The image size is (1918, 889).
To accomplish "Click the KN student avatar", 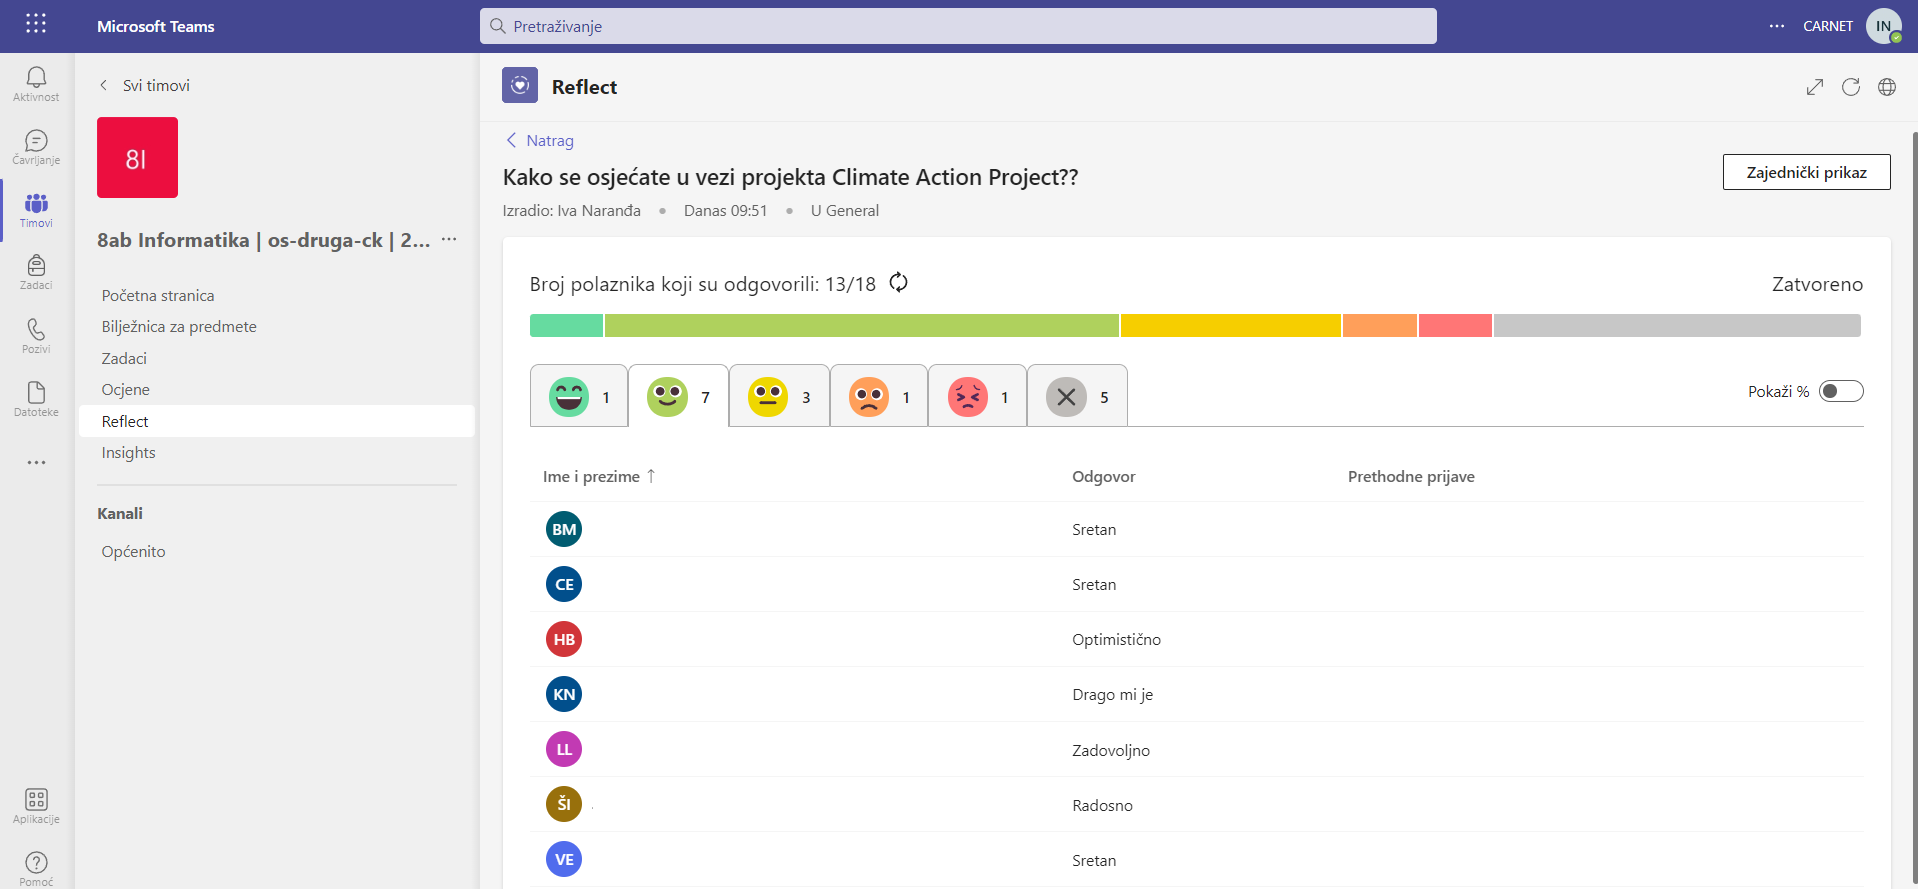I will 564,694.
